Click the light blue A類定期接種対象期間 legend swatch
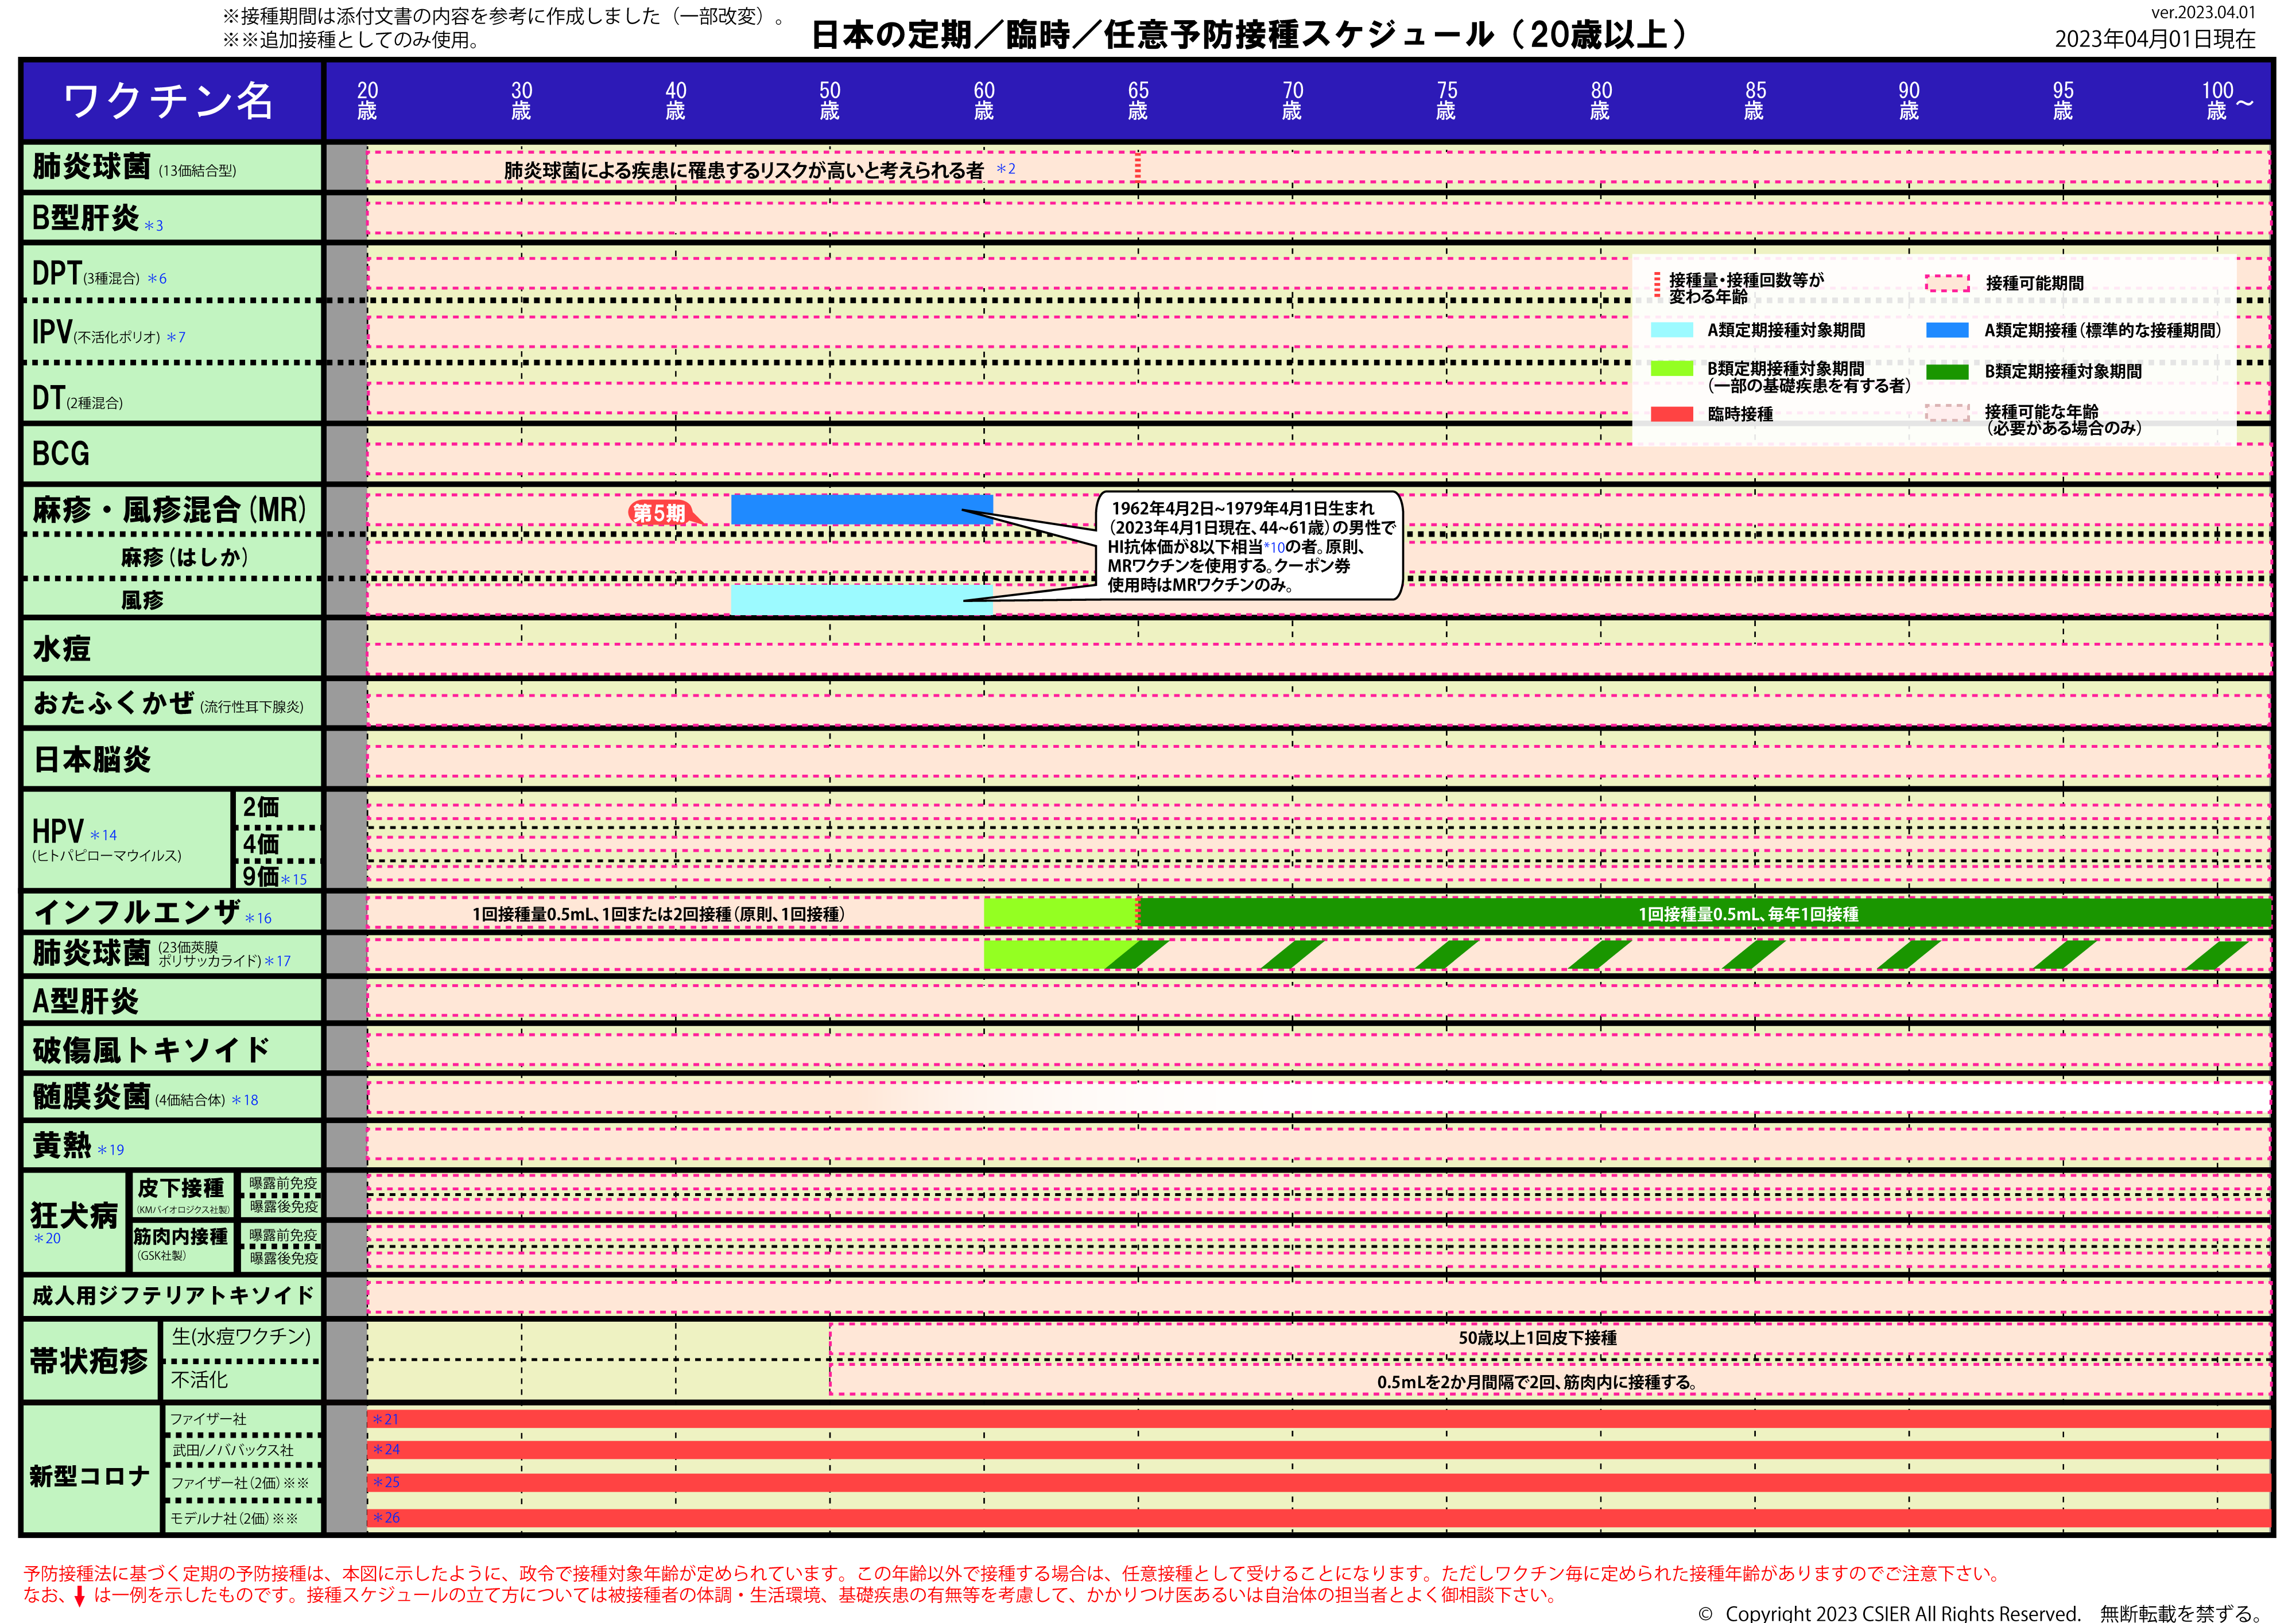Screen dimensions: 2296x1623 coord(1671,330)
